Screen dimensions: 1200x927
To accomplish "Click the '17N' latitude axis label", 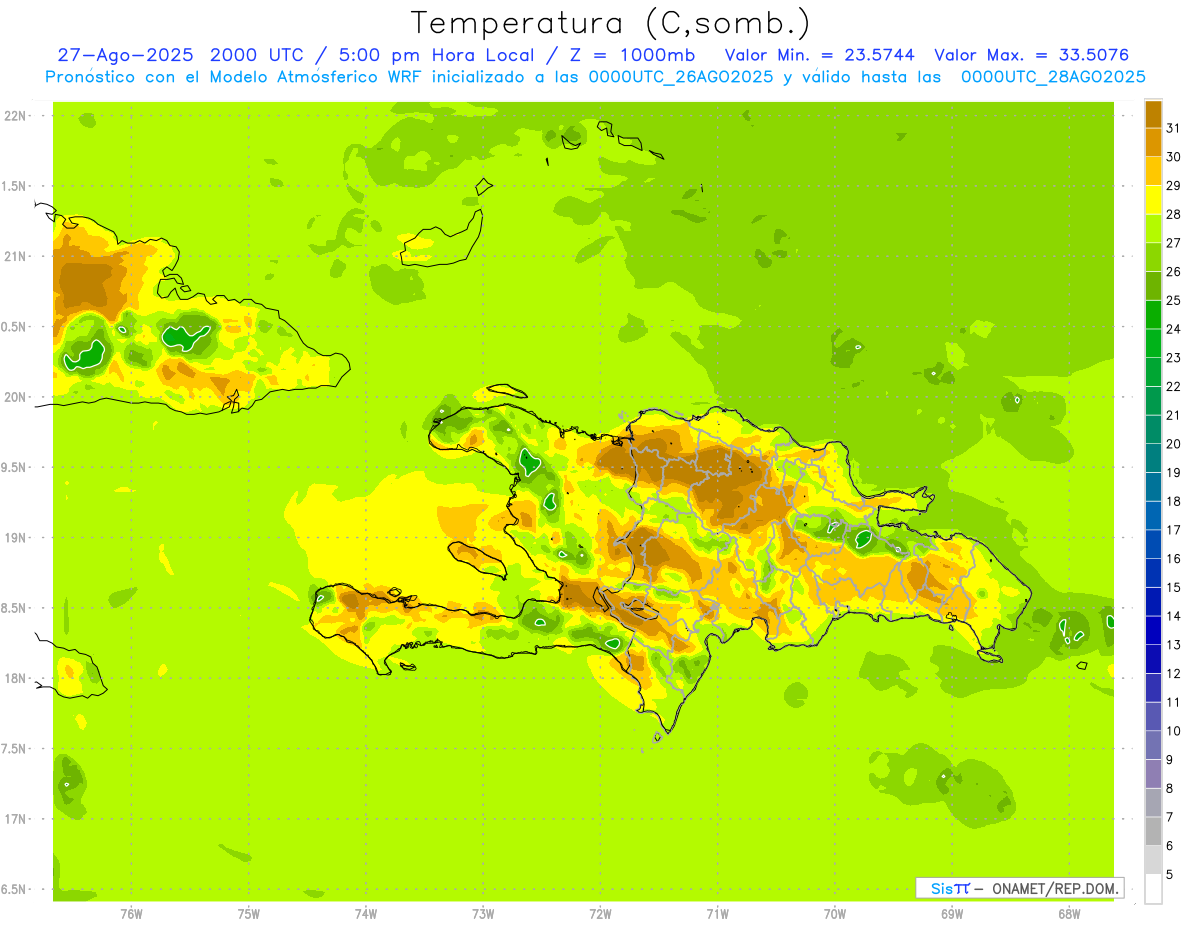I will [16, 819].
